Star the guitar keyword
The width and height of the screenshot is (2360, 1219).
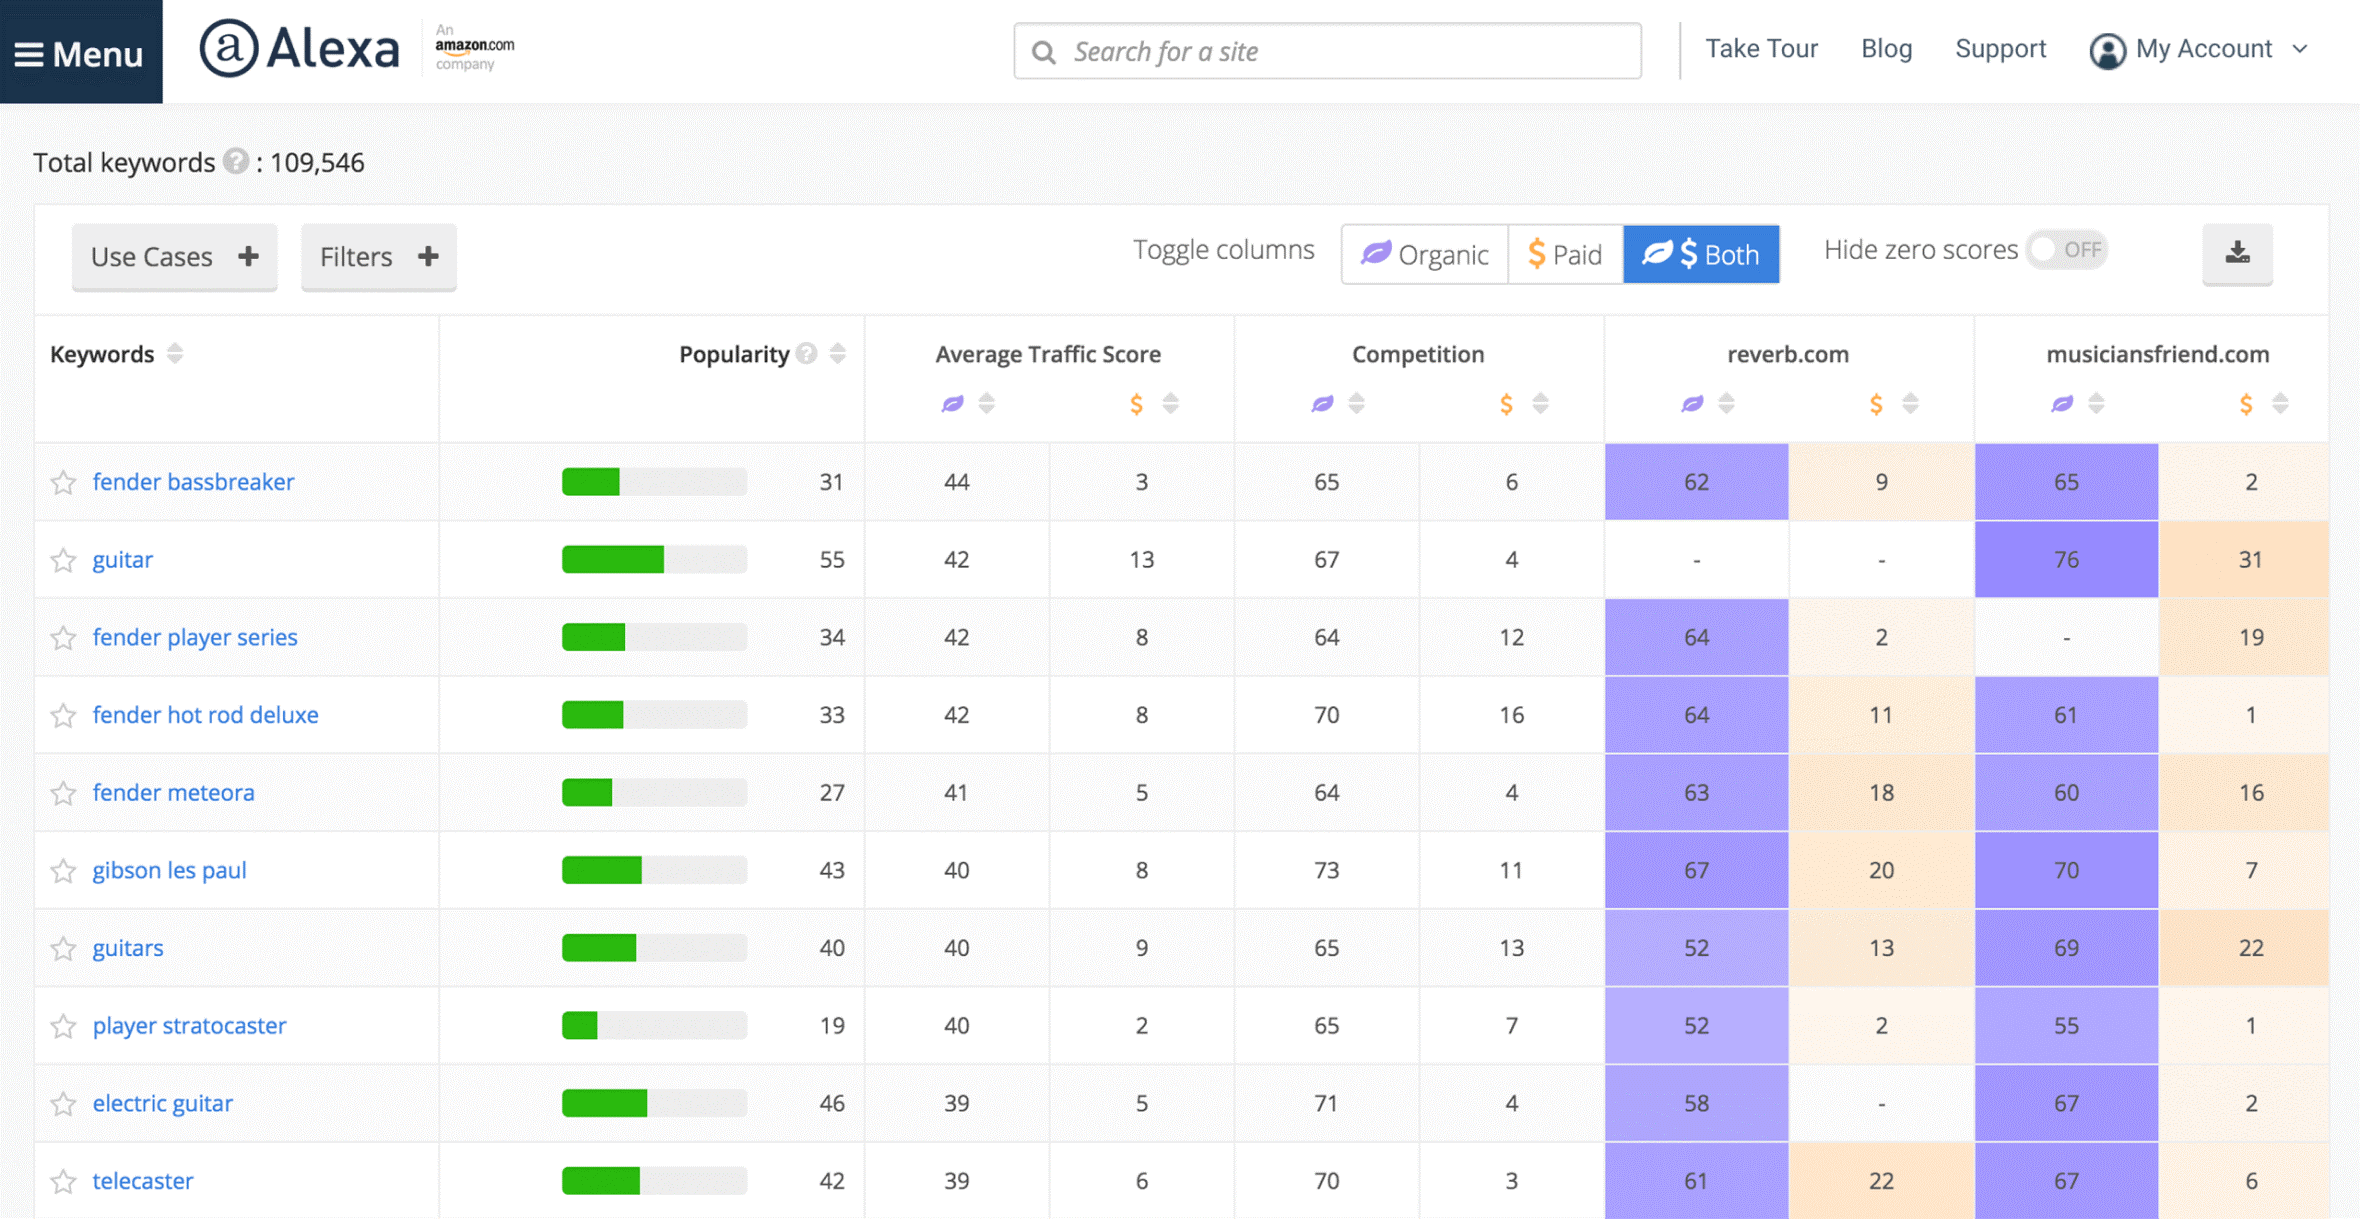64,559
